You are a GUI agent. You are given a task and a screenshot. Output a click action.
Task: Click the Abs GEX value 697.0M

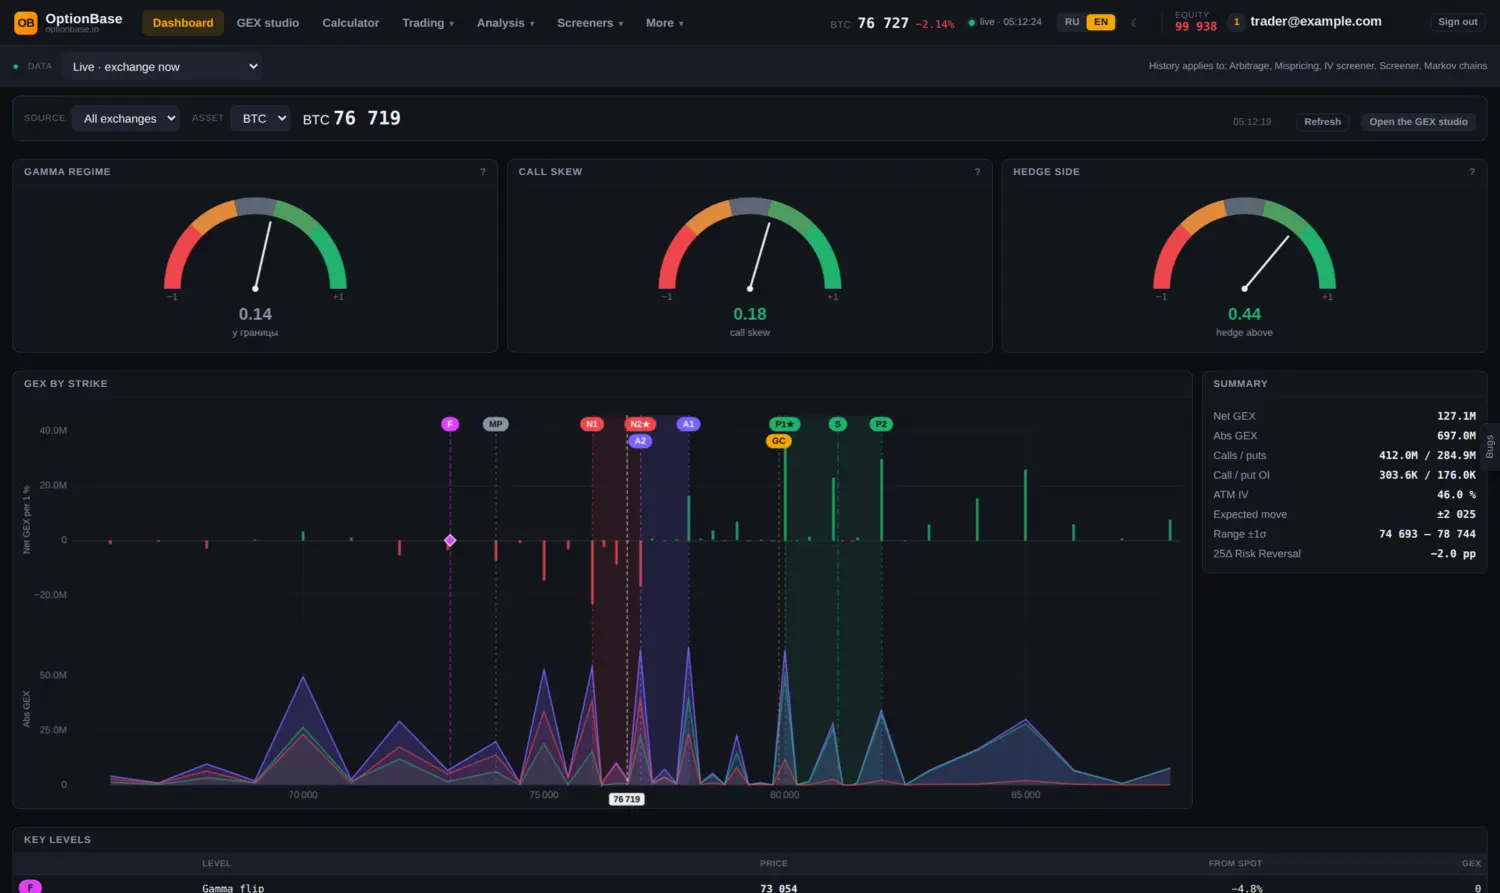[1456, 436]
